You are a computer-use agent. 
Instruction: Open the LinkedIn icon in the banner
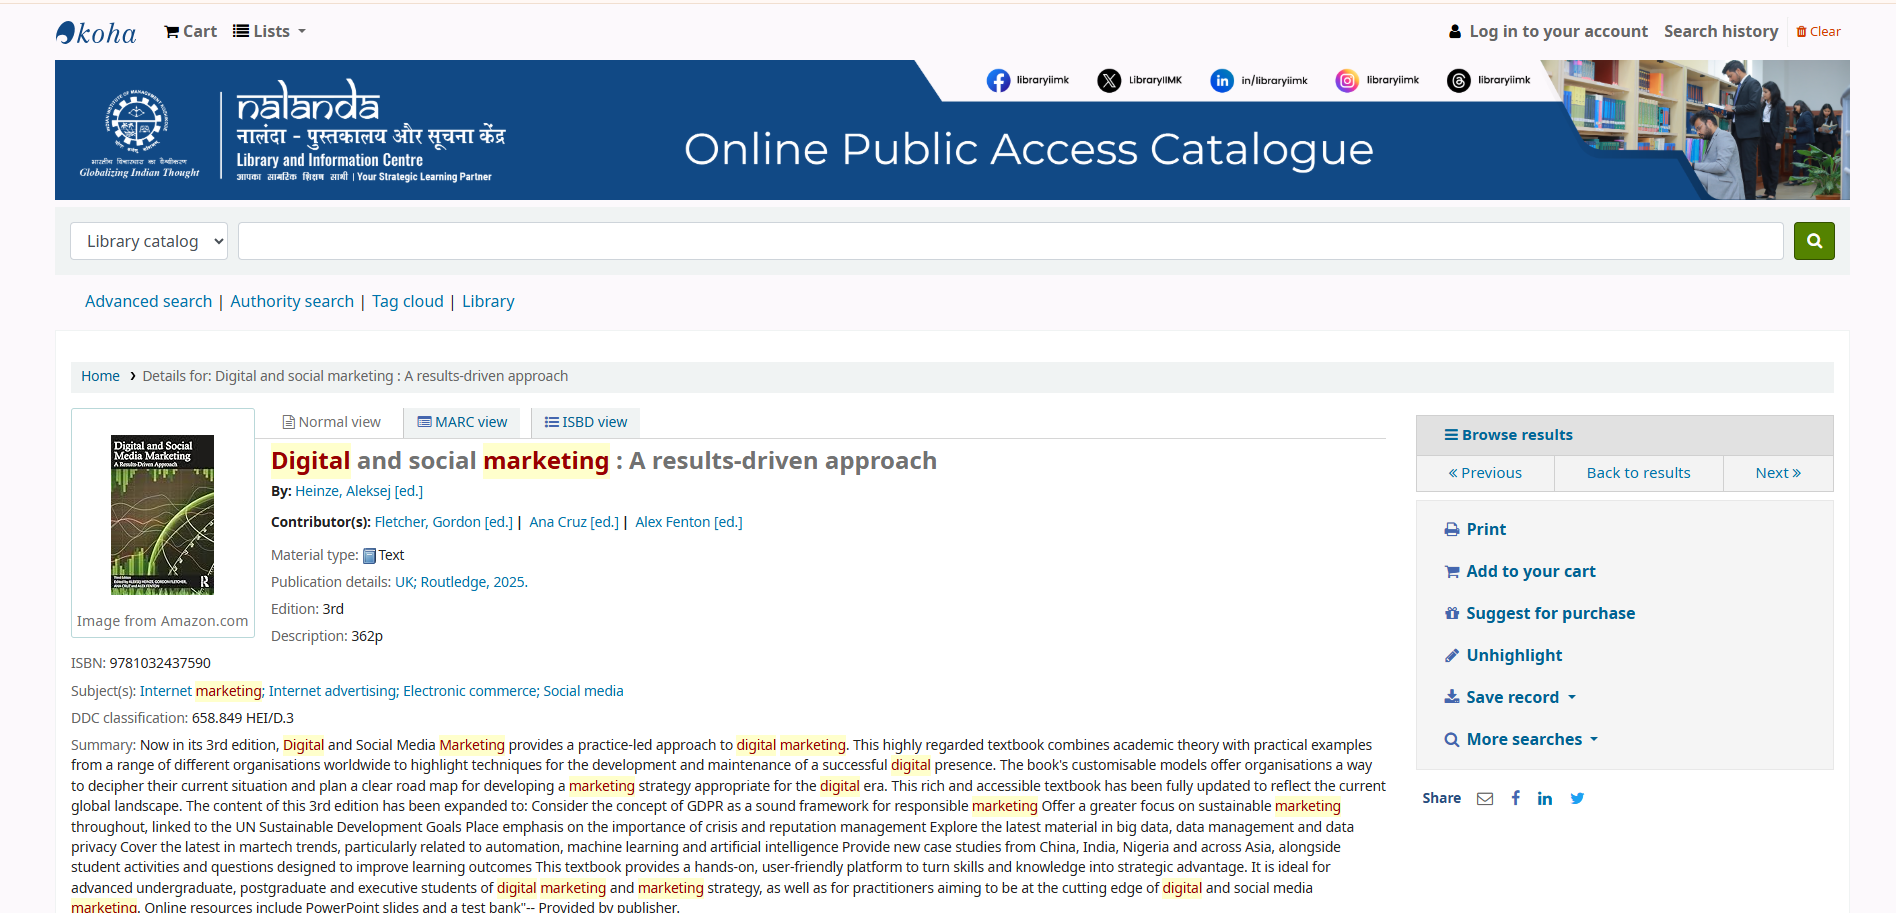[1221, 81]
